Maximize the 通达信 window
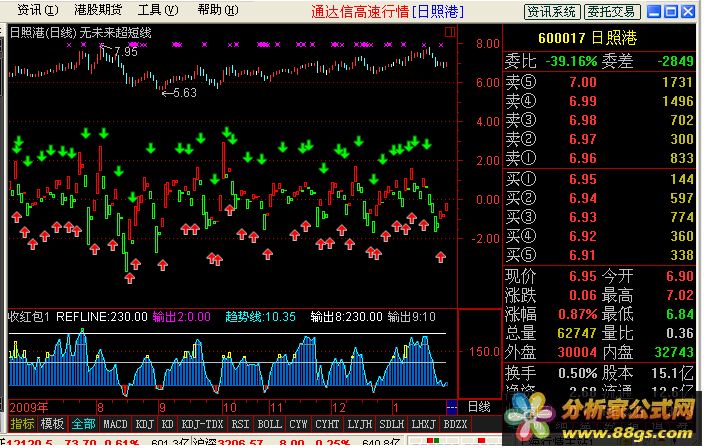This screenshot has width=704, height=448. 671,12
